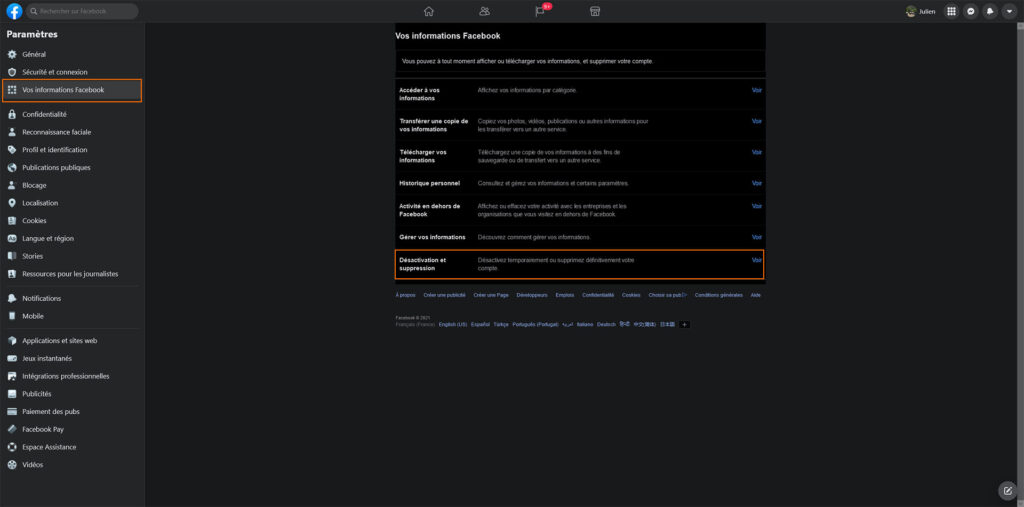Click the Vidéos reel icon

pyautogui.click(x=11, y=465)
